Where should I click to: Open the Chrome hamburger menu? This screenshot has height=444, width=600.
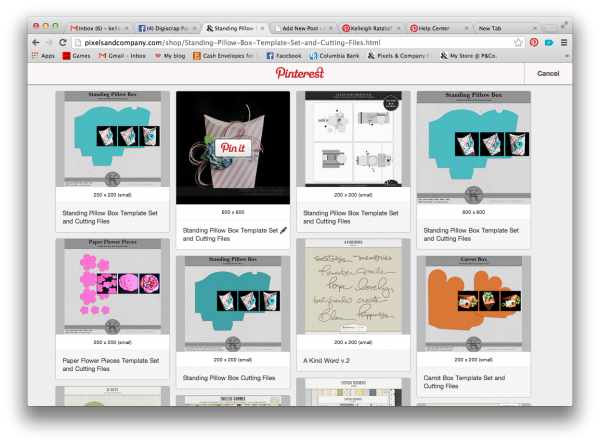564,42
